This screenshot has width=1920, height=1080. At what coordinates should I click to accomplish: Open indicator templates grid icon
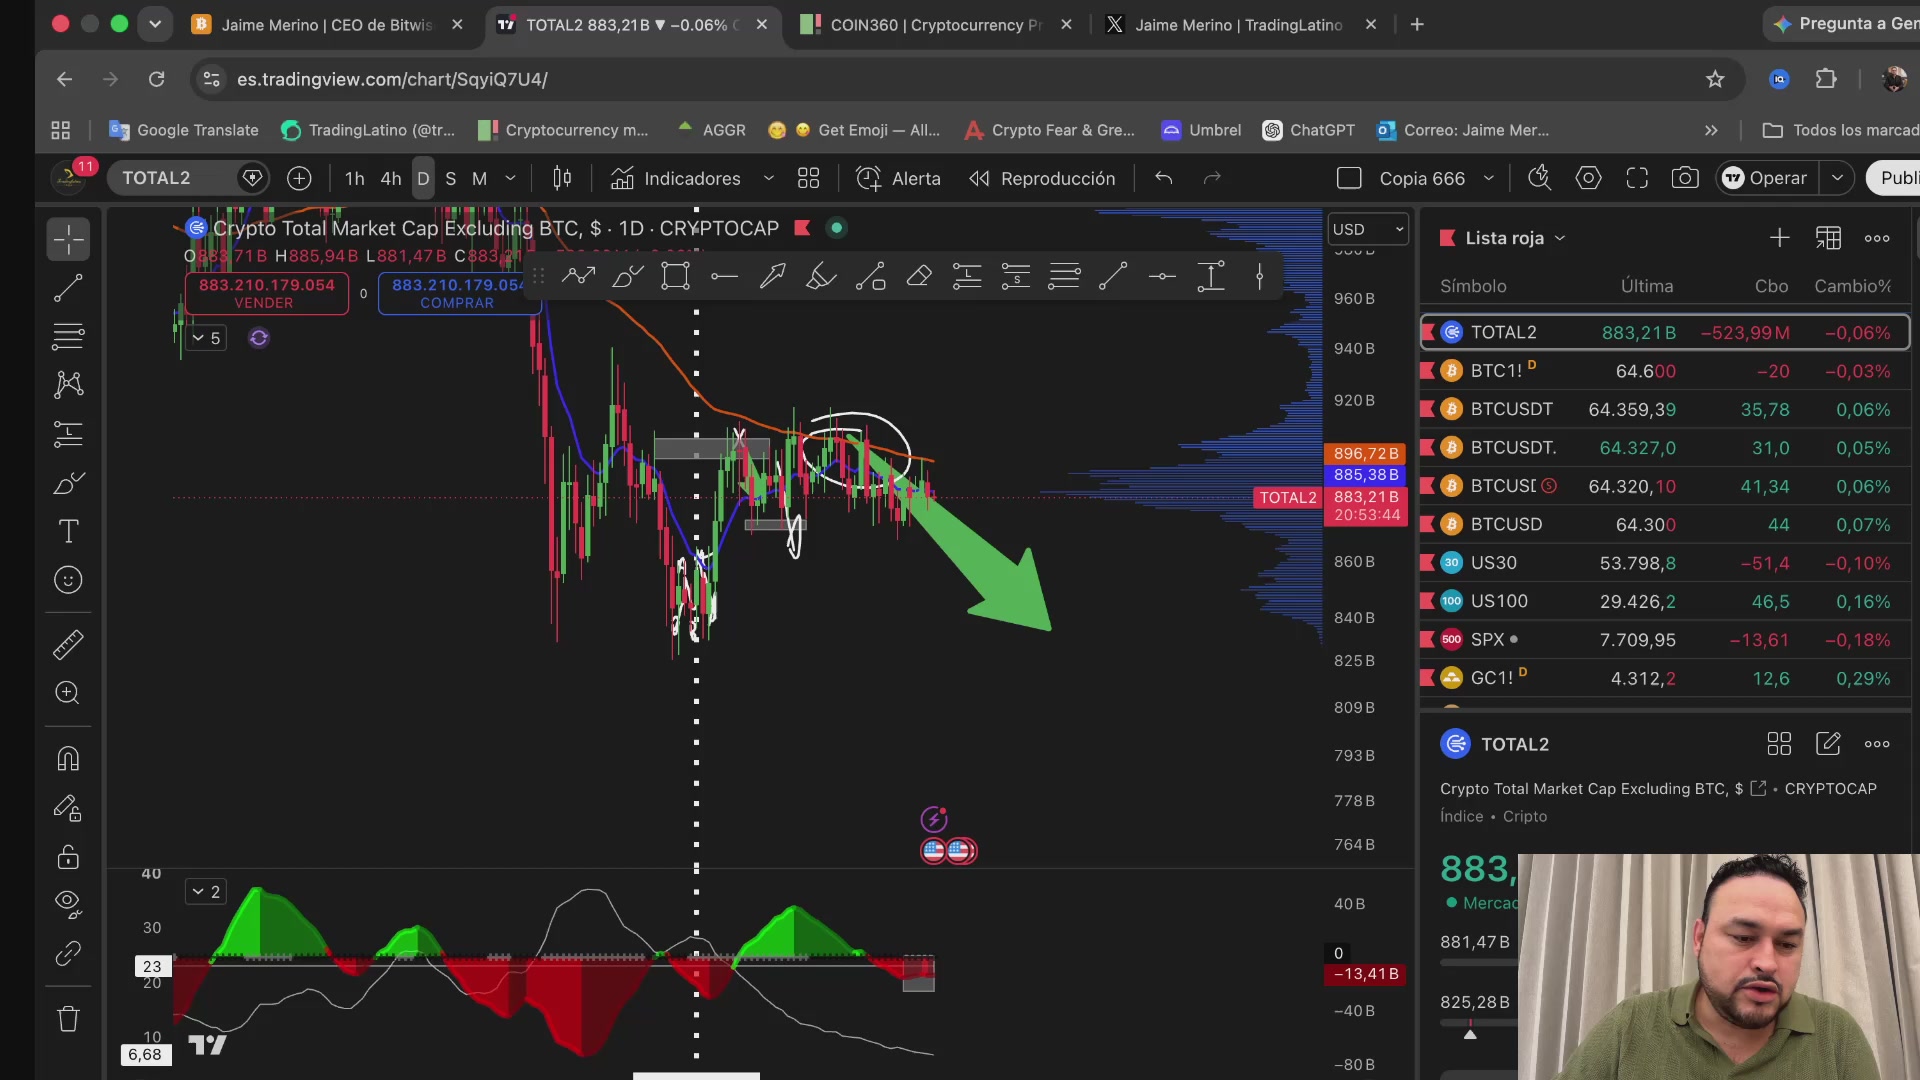point(808,178)
